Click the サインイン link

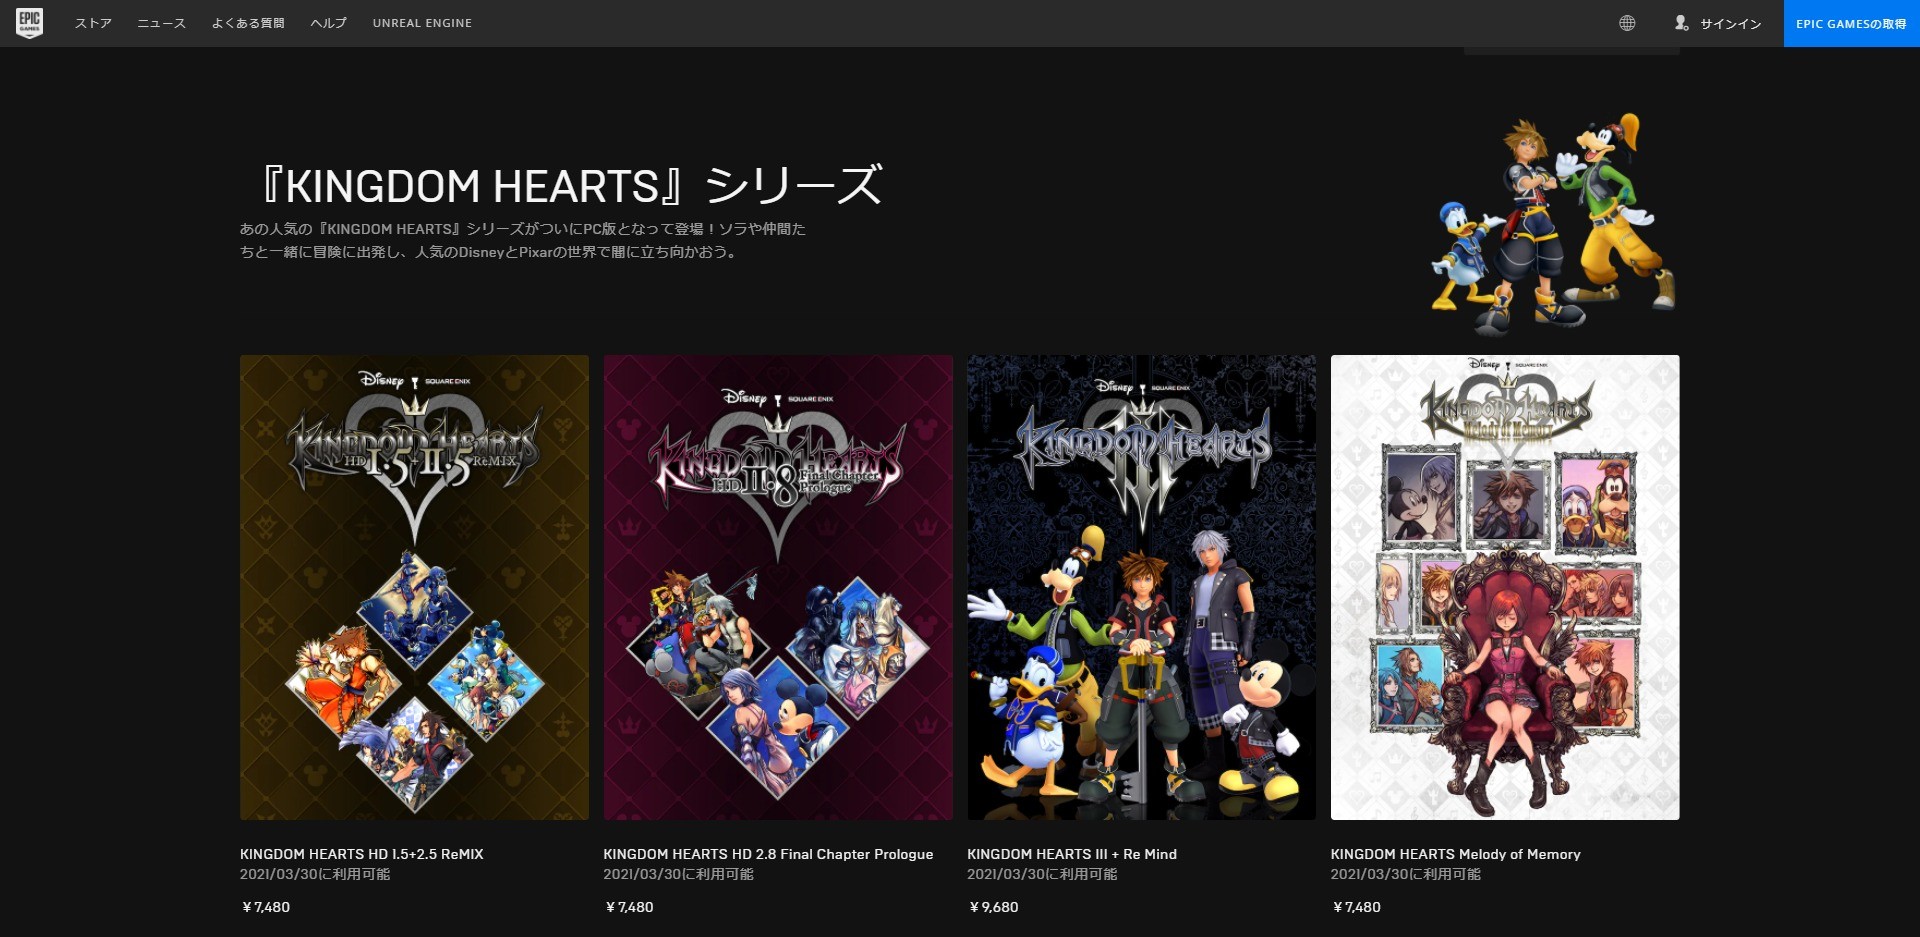tap(1730, 24)
